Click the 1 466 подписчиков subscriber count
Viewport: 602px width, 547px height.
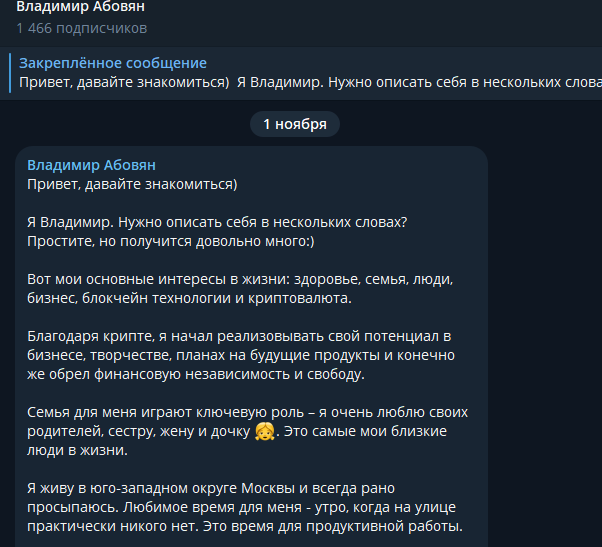coord(82,28)
